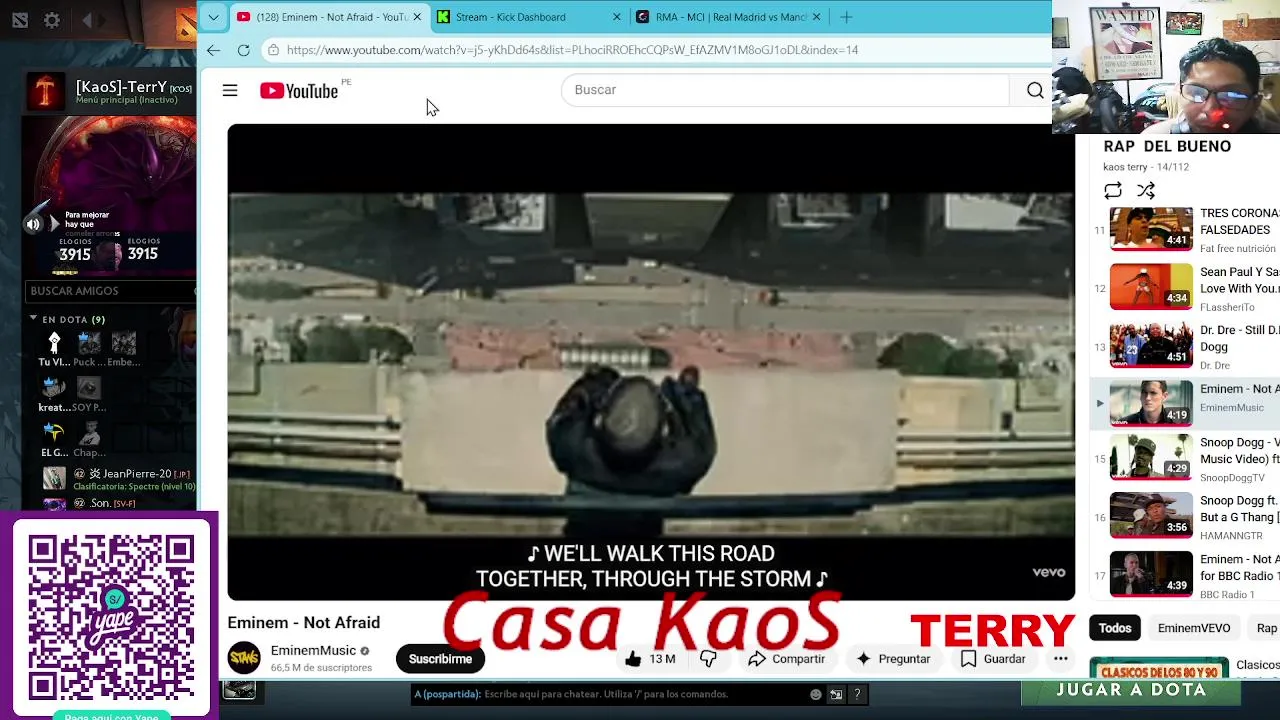Mute the Dota profile speaker icon
The width and height of the screenshot is (1280, 720).
[x=33, y=224]
